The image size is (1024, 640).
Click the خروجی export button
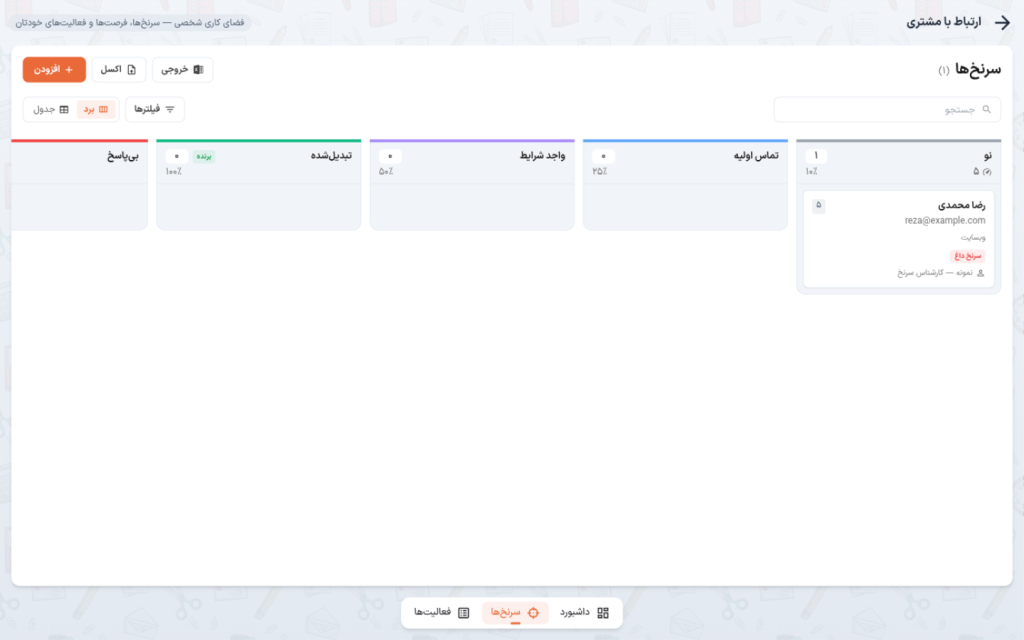182,70
